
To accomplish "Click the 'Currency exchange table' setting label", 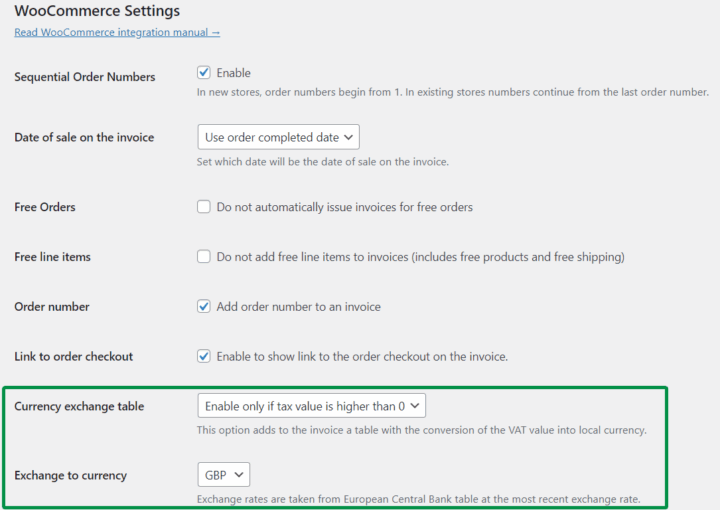I will (79, 406).
